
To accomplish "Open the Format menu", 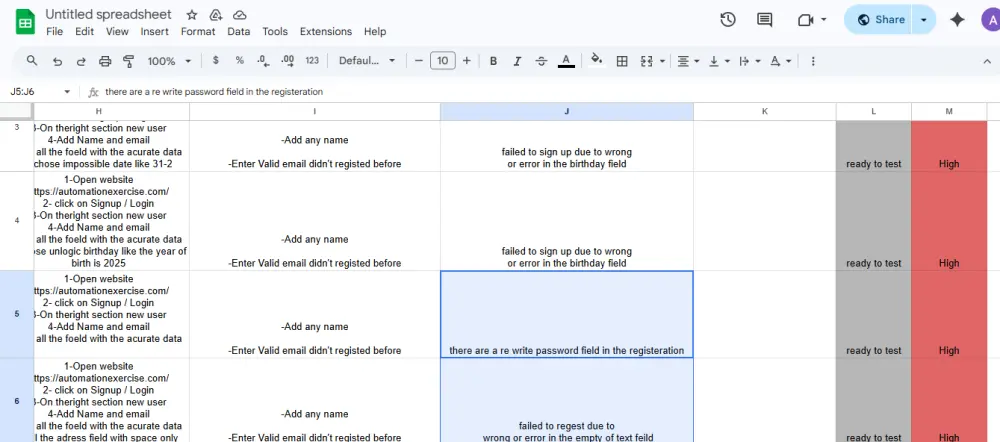I will coord(197,31).
